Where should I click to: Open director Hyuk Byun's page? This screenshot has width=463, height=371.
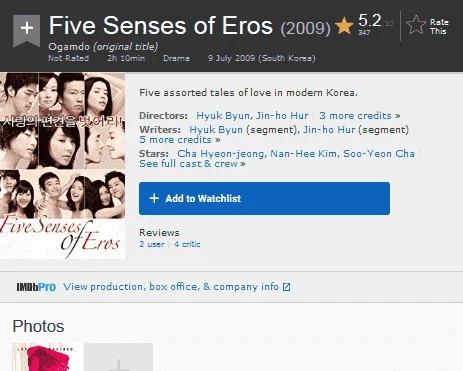pos(222,116)
